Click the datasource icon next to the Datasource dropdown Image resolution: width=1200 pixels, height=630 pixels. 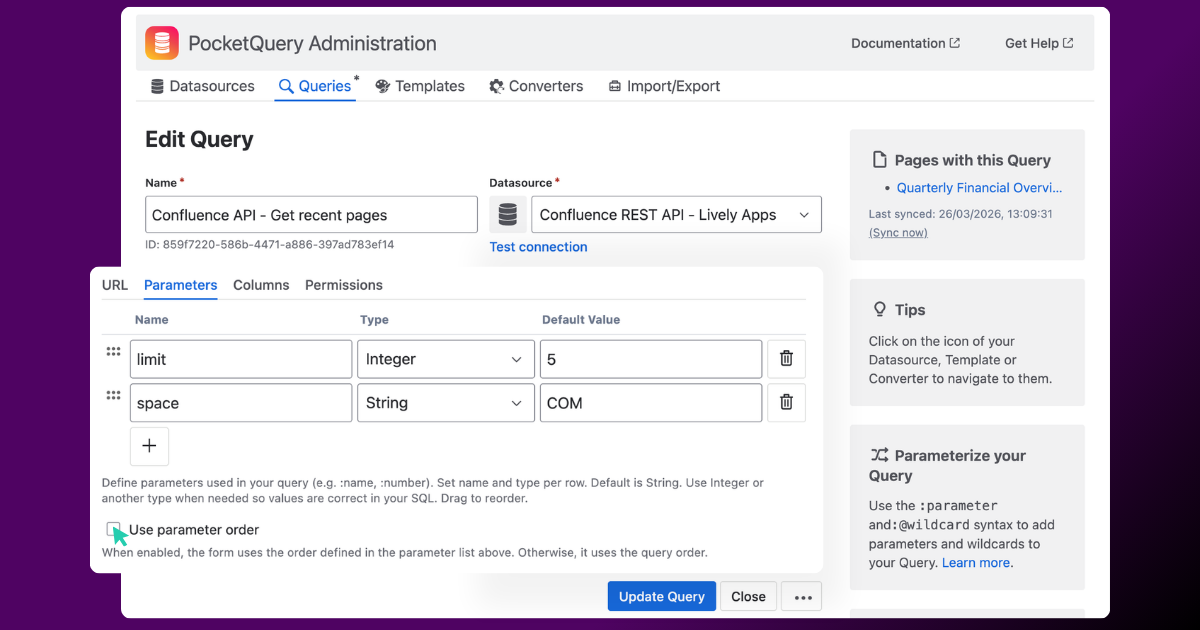[x=507, y=214]
